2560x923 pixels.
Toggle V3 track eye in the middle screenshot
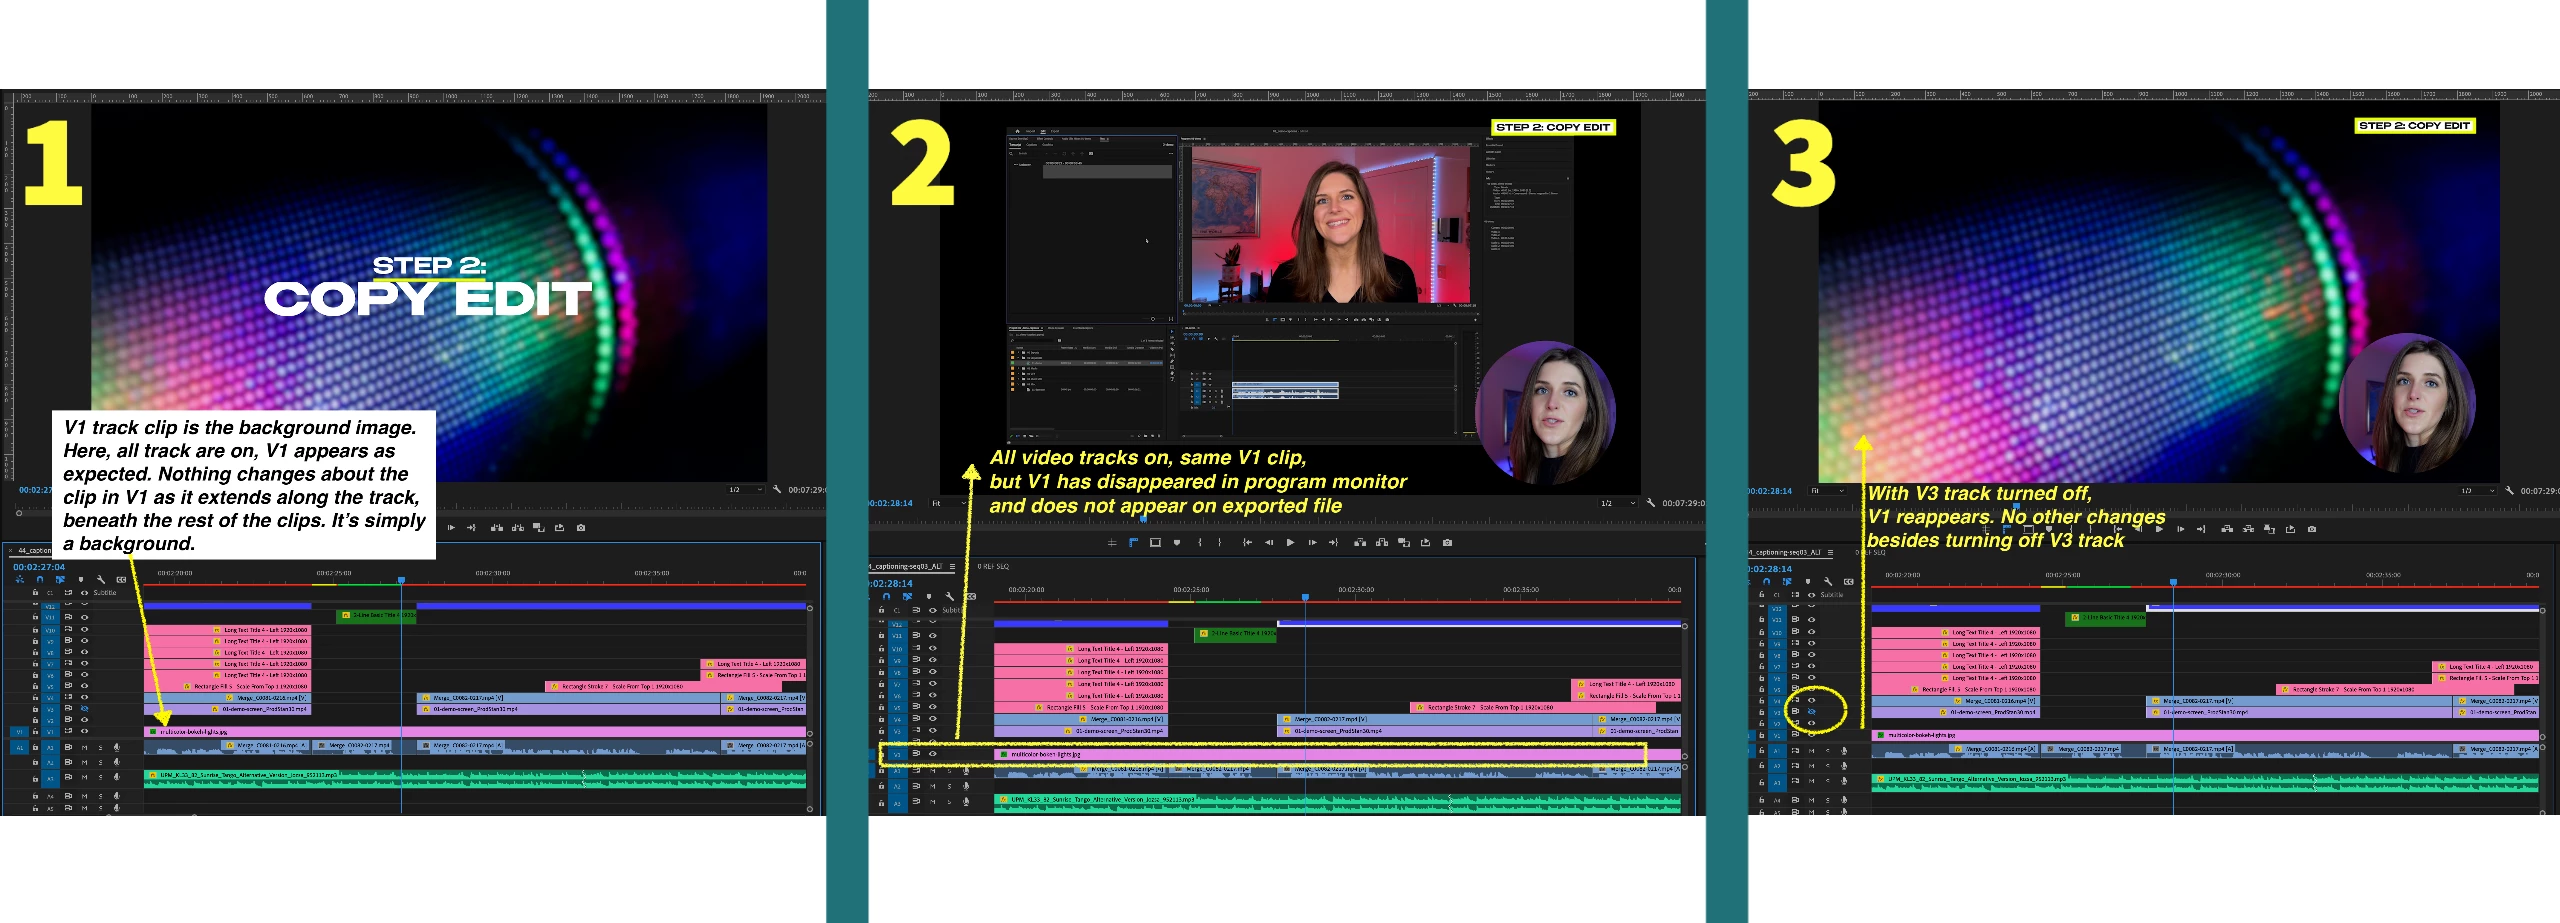[933, 731]
